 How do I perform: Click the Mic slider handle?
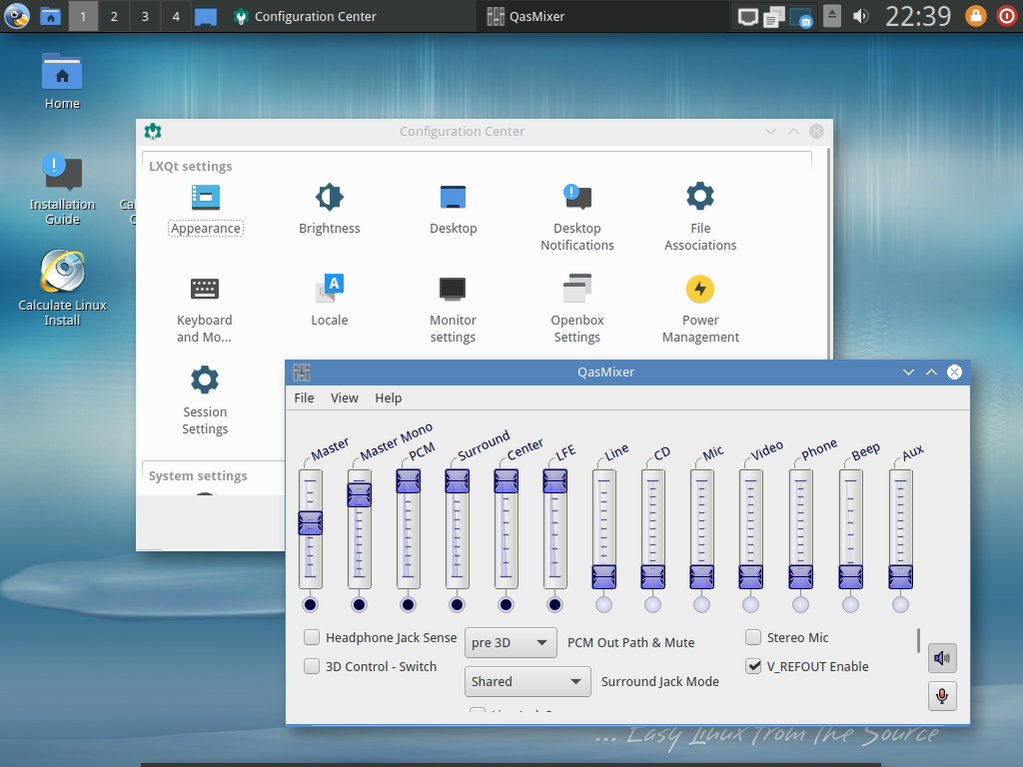701,577
